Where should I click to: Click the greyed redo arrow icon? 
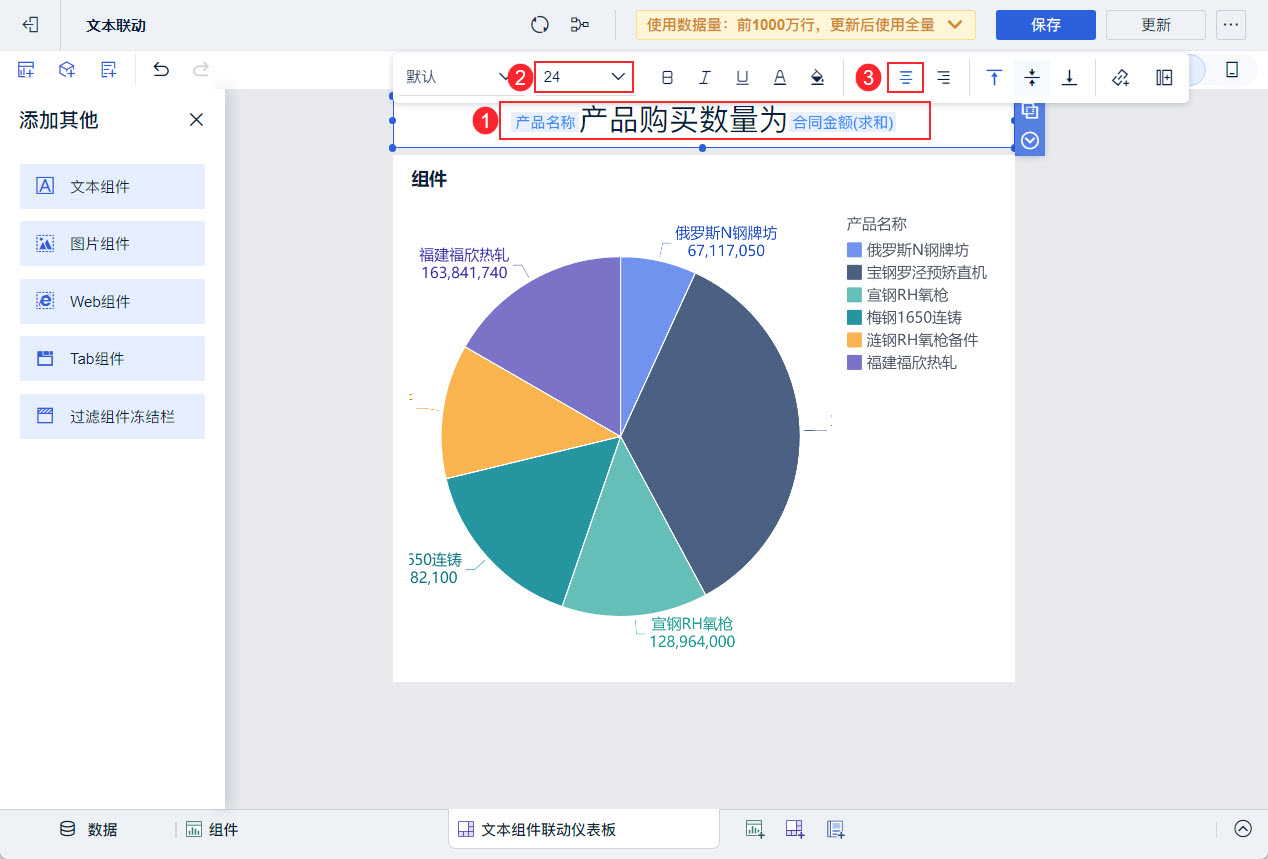(201, 69)
